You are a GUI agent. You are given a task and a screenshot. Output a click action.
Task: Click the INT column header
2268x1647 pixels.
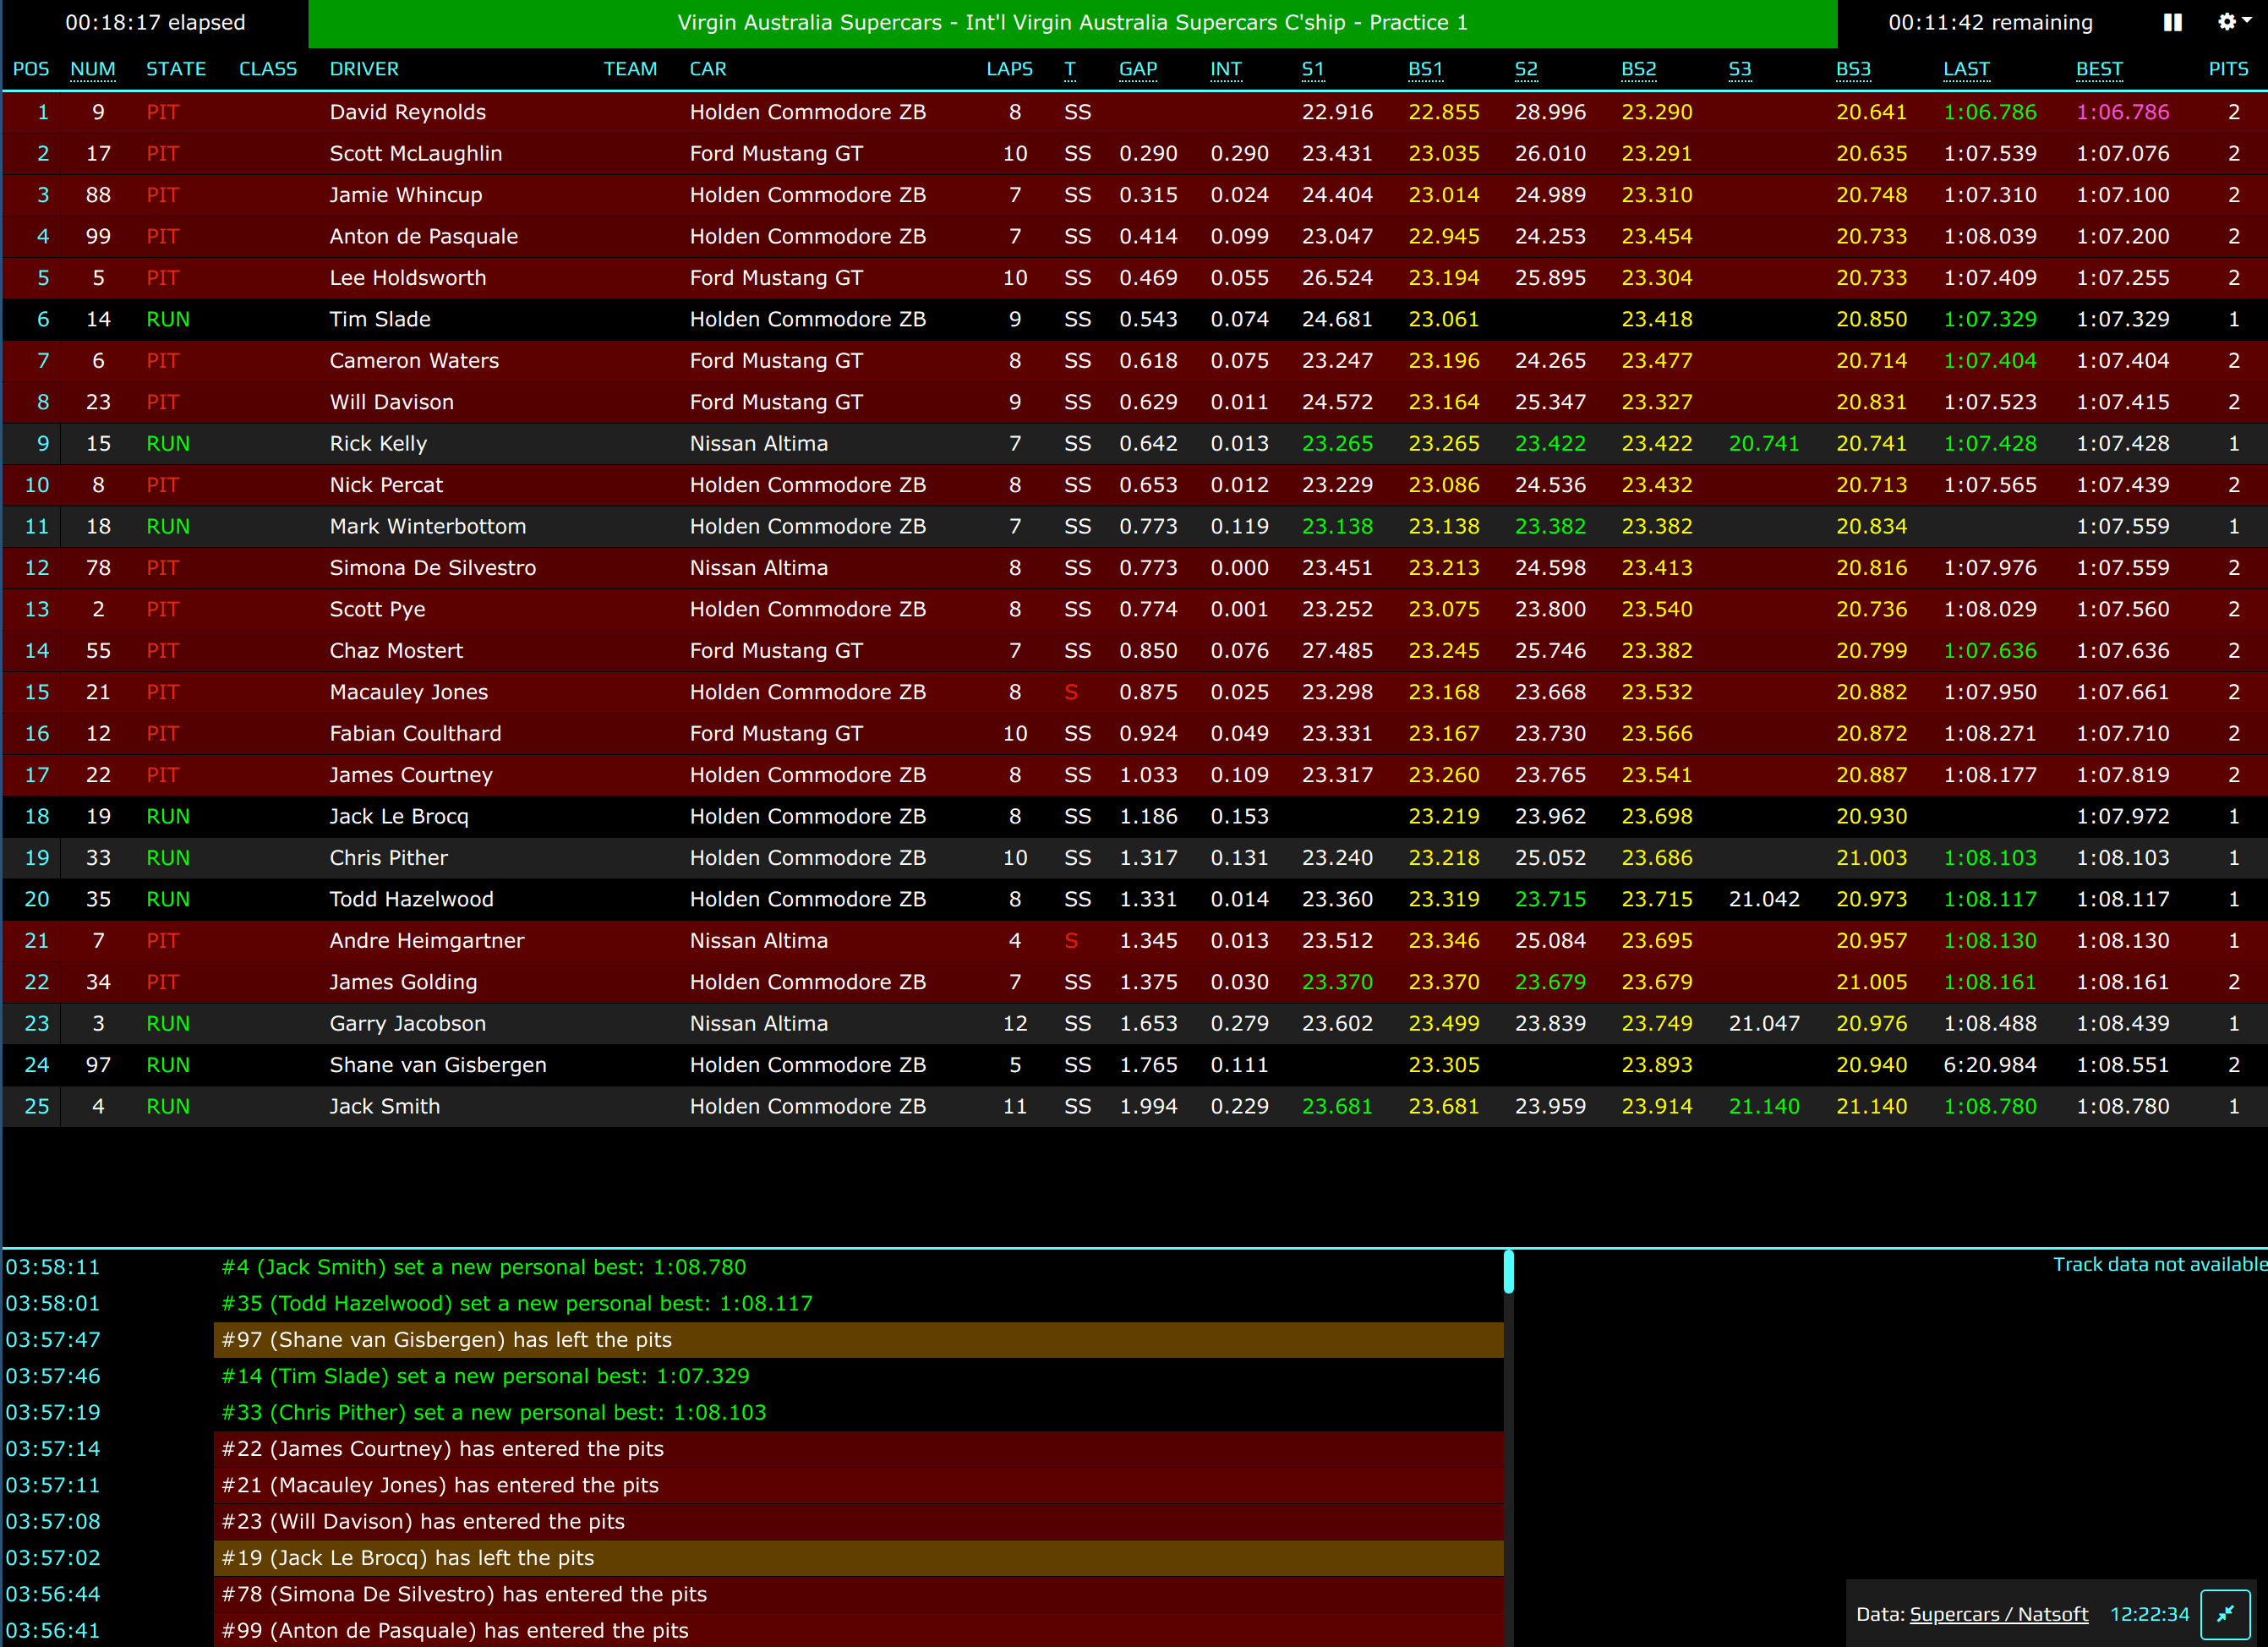click(x=1225, y=69)
